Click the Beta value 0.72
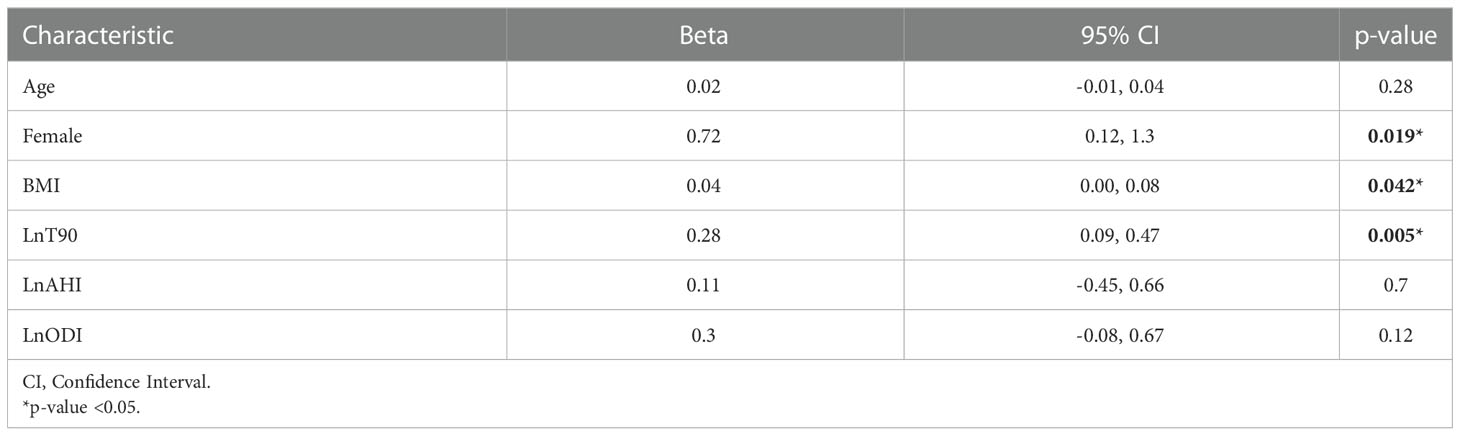1460x436 pixels. [x=705, y=136]
